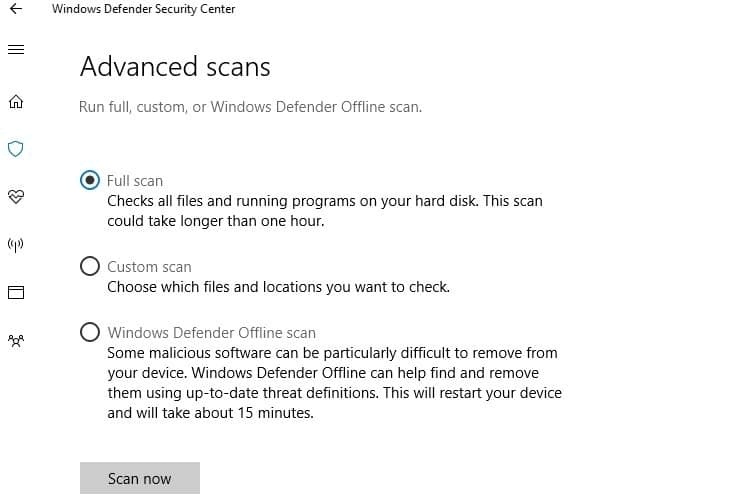Click the Full scan description about hard disk

tap(324, 211)
